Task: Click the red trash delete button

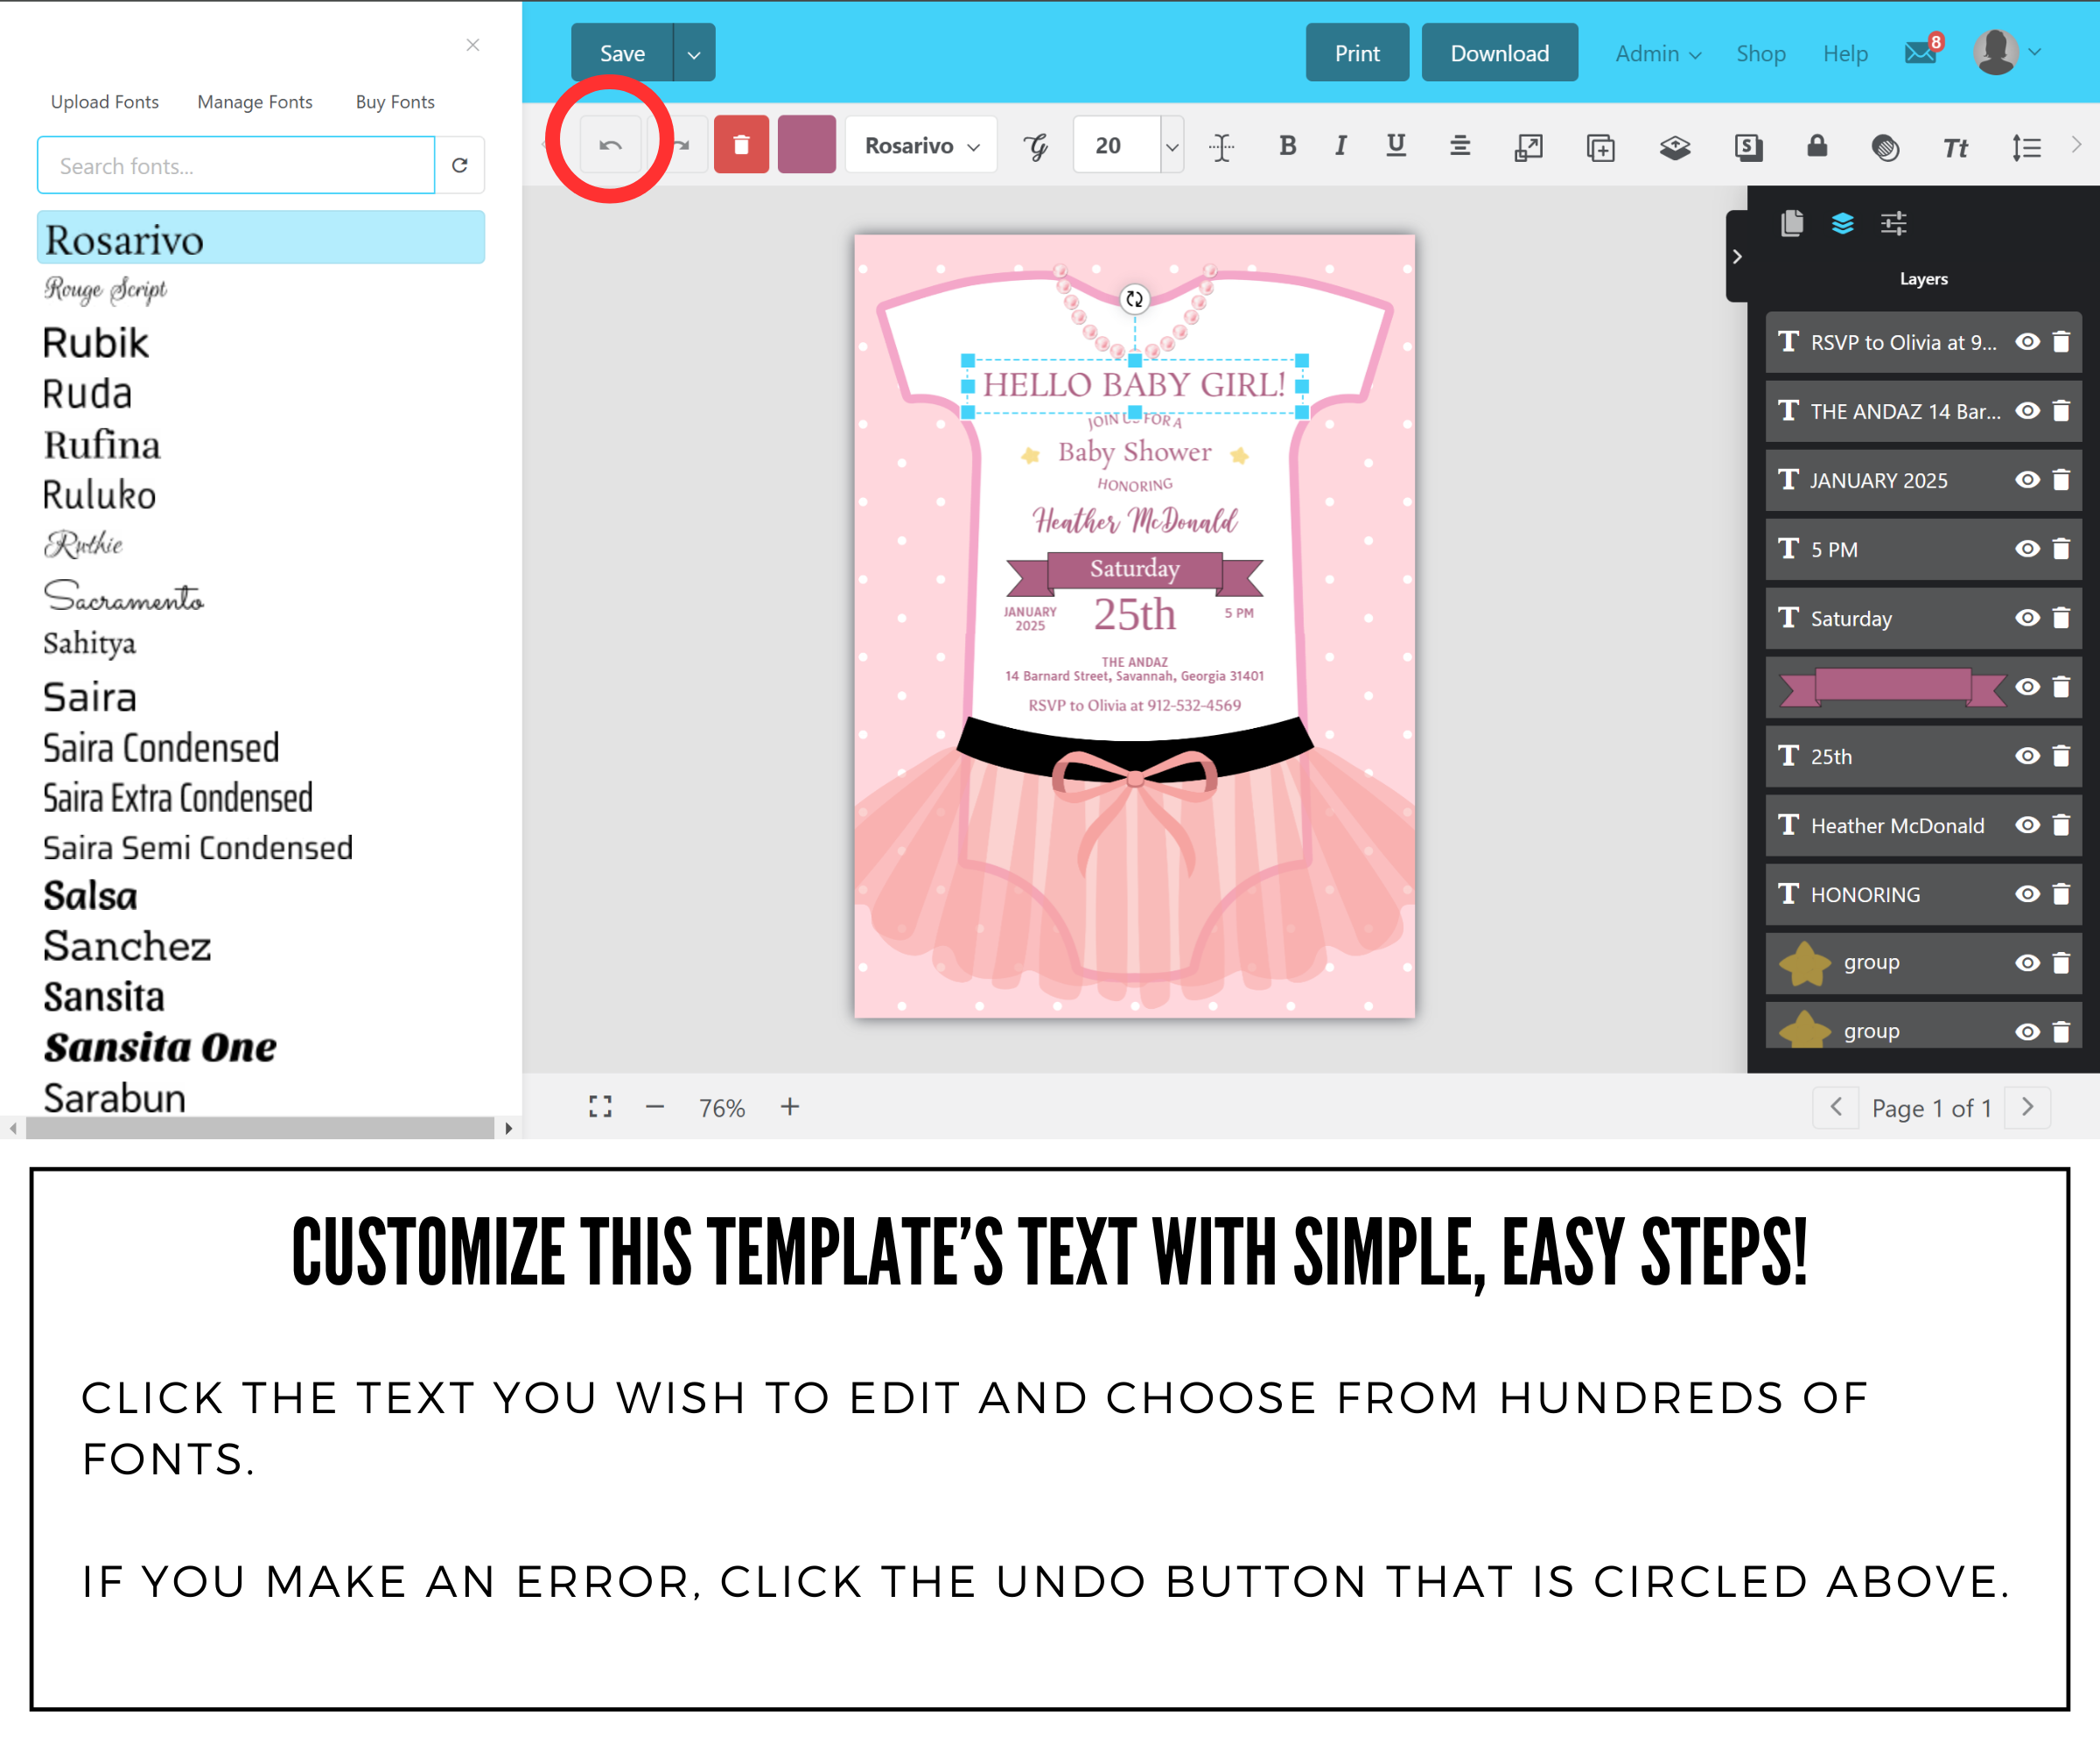Action: [741, 146]
